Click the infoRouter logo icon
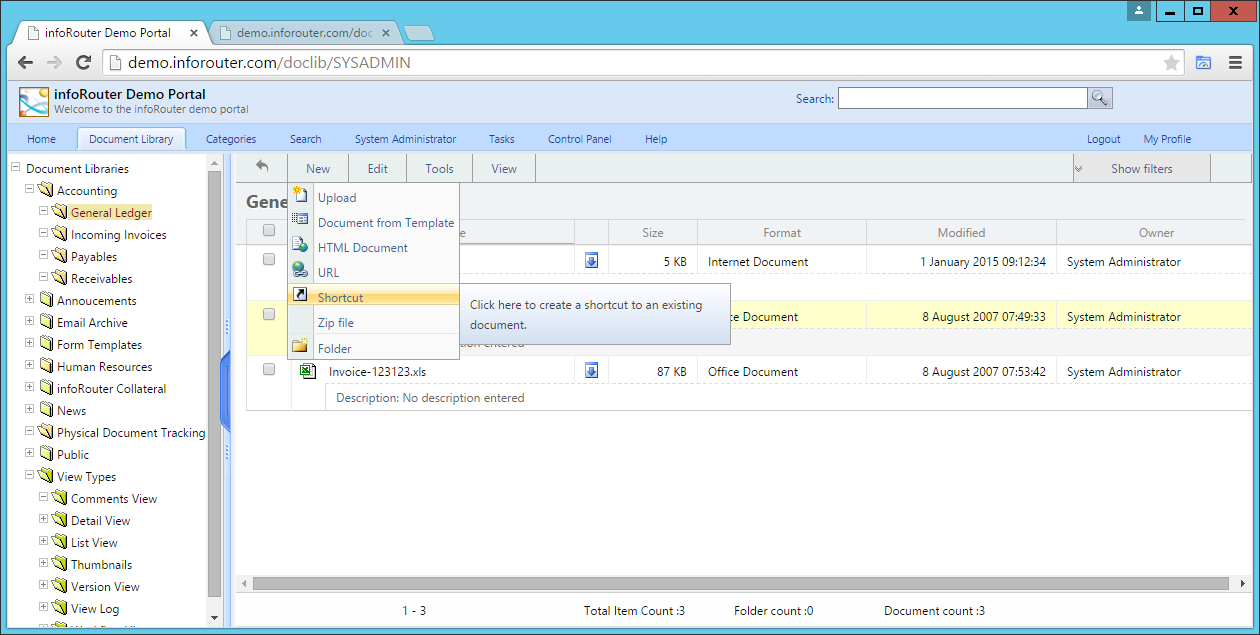 tap(34, 102)
